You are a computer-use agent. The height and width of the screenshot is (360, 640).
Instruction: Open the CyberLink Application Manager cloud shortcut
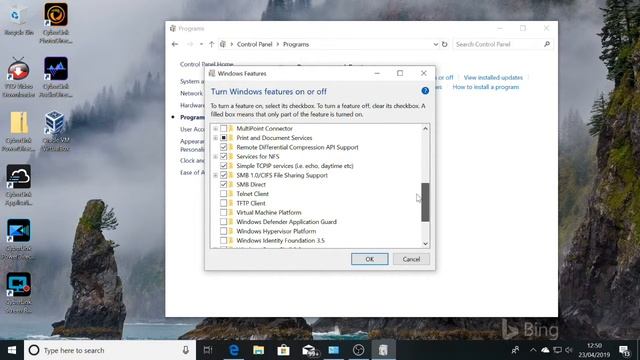[18, 185]
